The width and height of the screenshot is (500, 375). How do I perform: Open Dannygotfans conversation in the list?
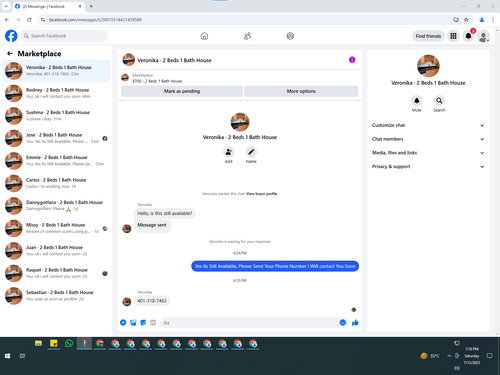(x=56, y=205)
